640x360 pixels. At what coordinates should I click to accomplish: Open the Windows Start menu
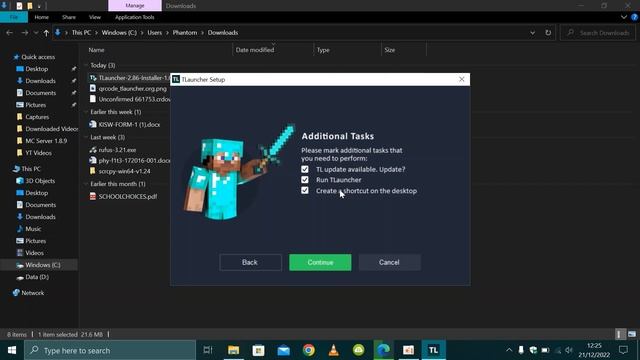11,350
